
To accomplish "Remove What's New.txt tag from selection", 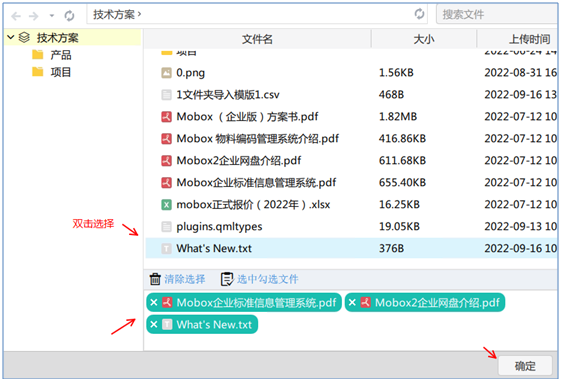I will coord(154,325).
